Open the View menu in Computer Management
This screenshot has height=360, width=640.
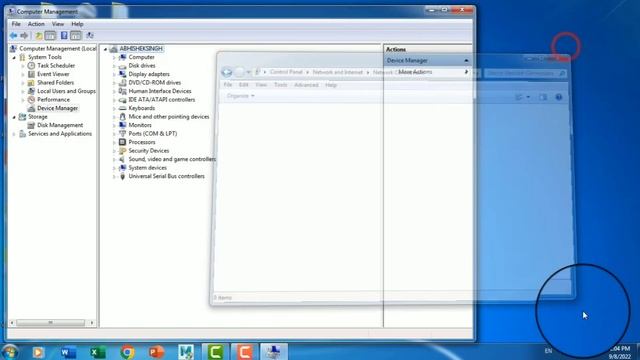(x=58, y=24)
